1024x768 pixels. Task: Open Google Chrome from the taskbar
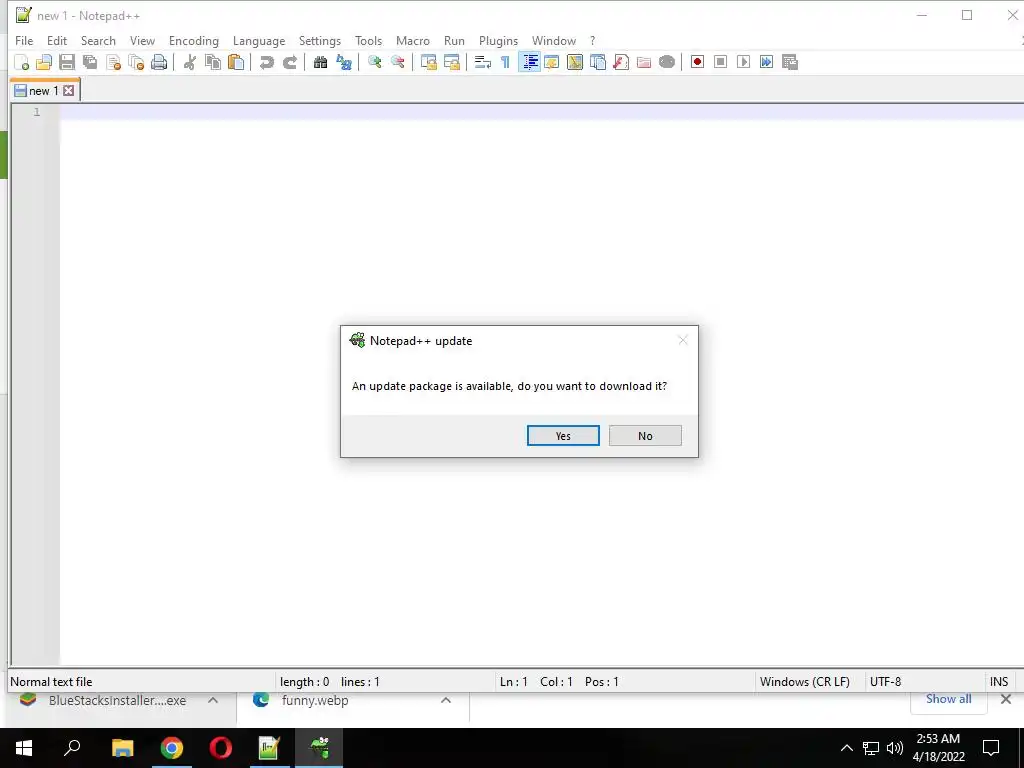[x=172, y=748]
